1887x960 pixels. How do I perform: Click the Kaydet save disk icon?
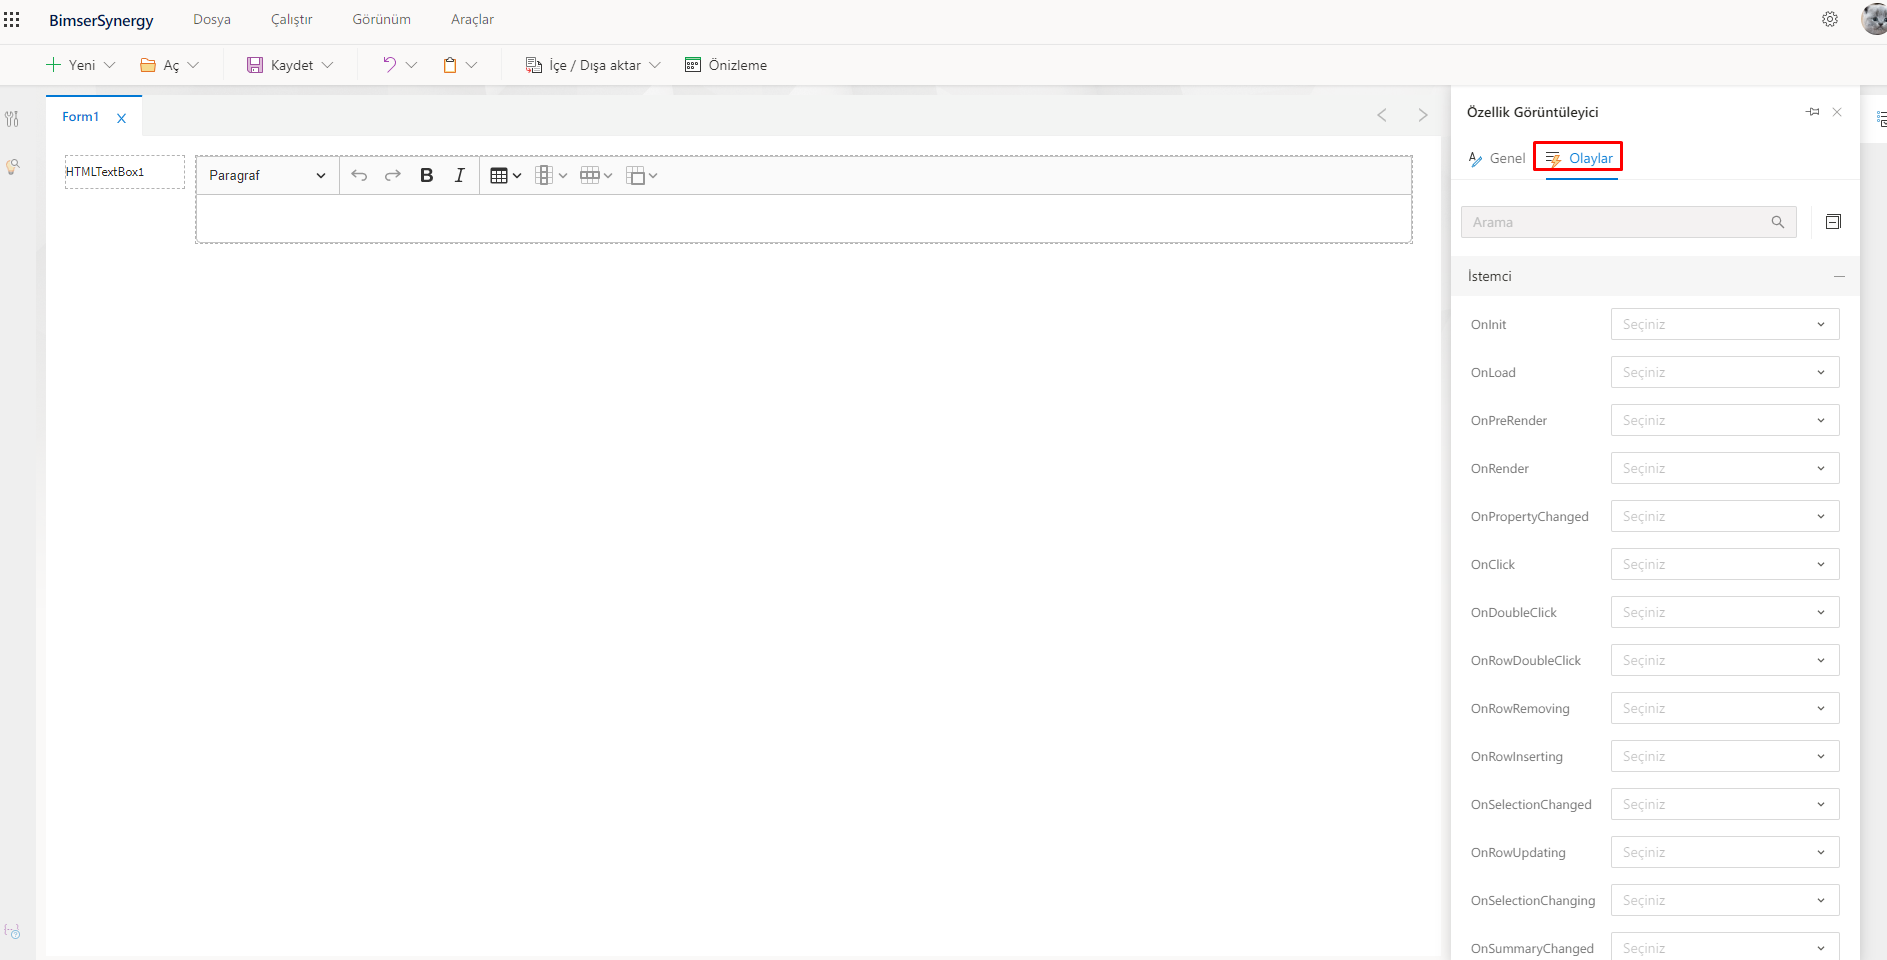(255, 65)
